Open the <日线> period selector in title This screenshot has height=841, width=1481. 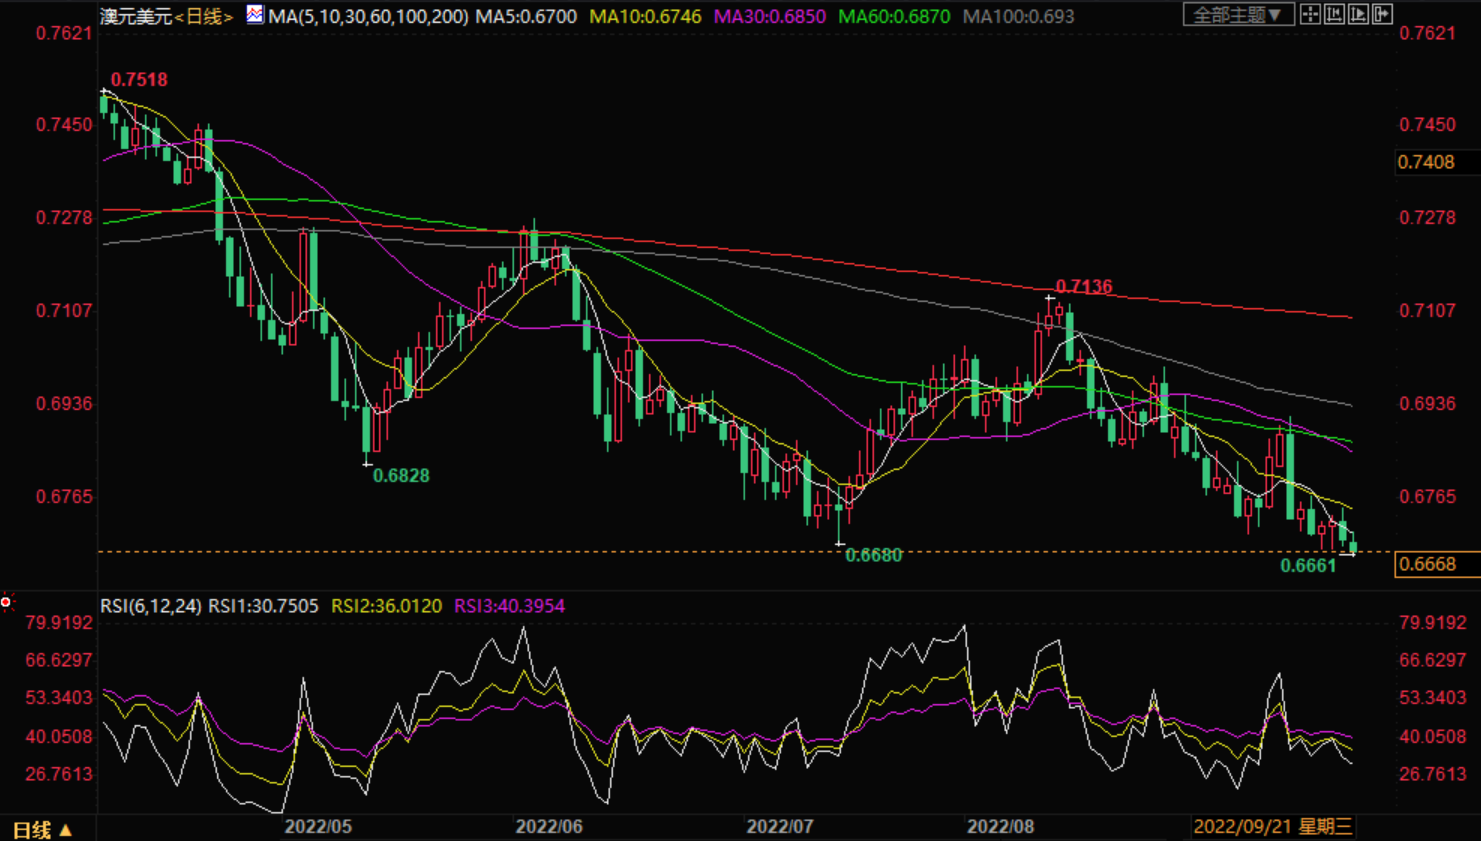(204, 16)
